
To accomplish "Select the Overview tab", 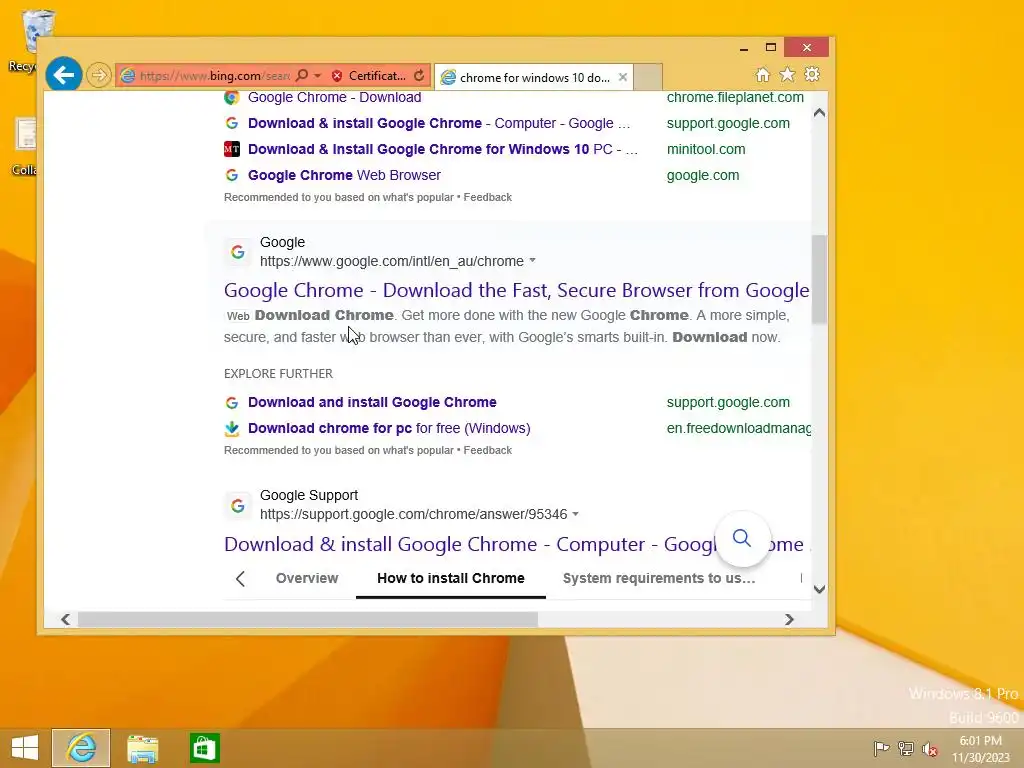I will (x=307, y=578).
